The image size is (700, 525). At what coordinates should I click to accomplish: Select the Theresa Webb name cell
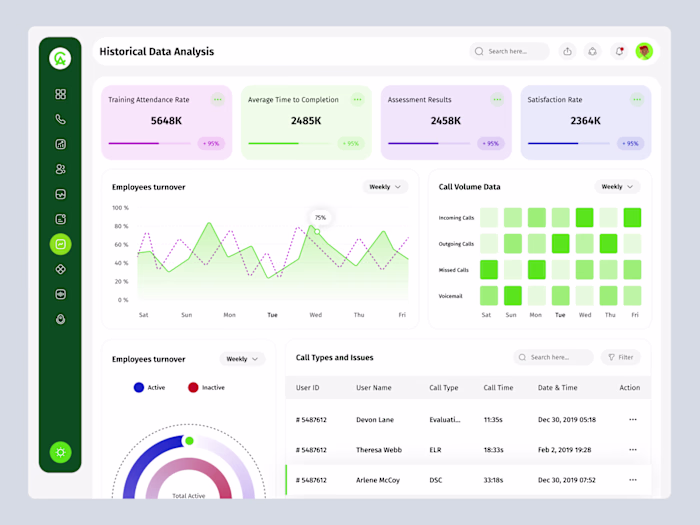point(379,450)
